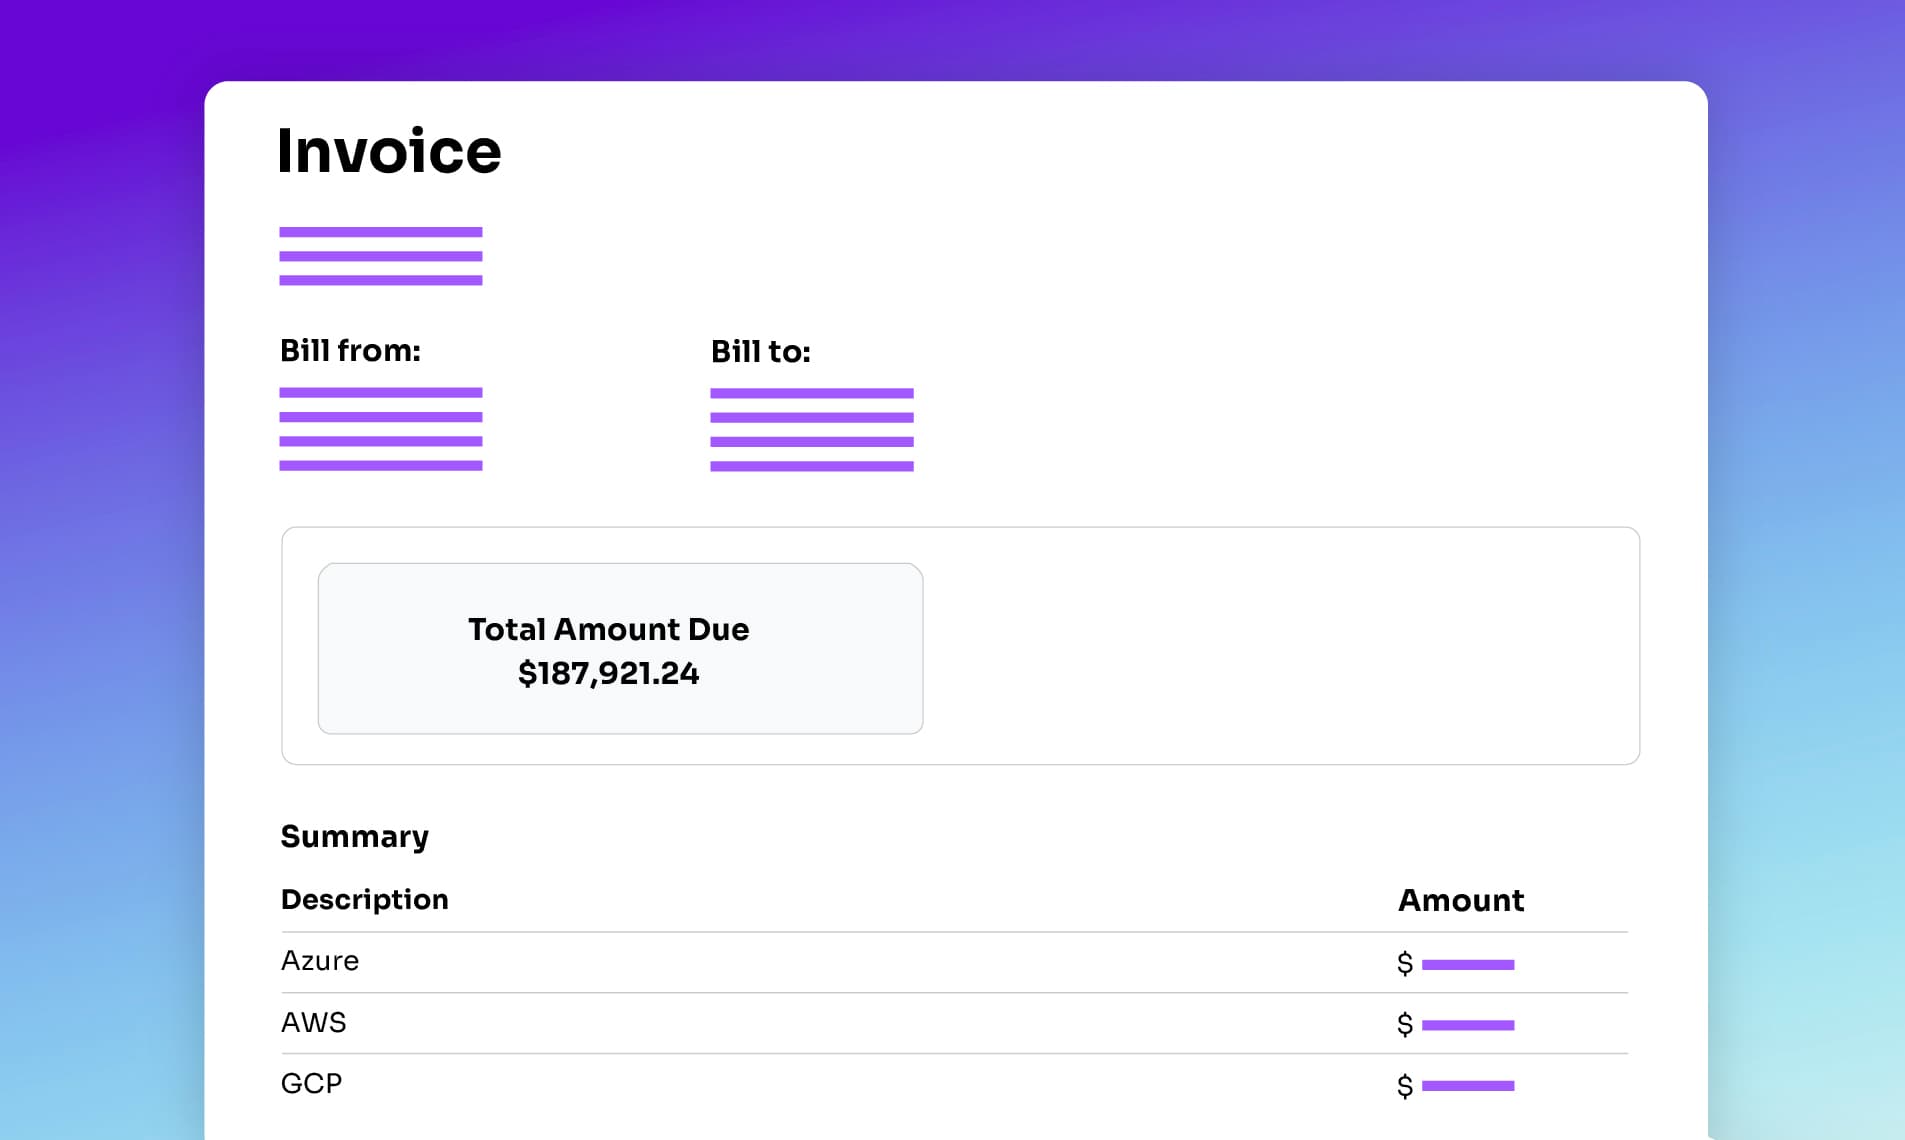The image size is (1905, 1140).
Task: Click the dollar sign next to AWS
Action: [1403, 1024]
